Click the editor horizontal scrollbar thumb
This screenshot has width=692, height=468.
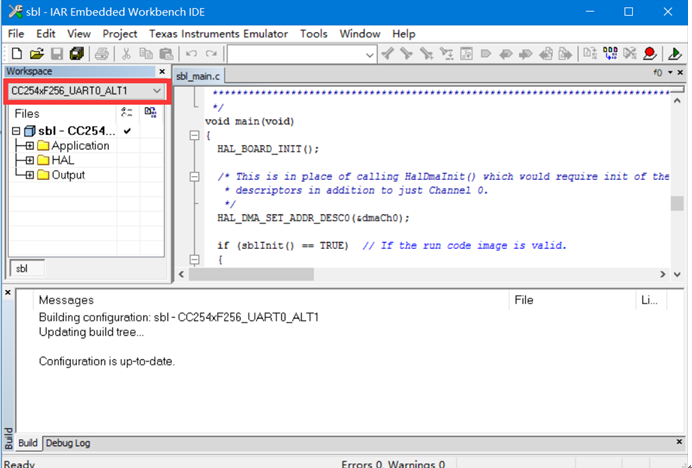(x=251, y=275)
